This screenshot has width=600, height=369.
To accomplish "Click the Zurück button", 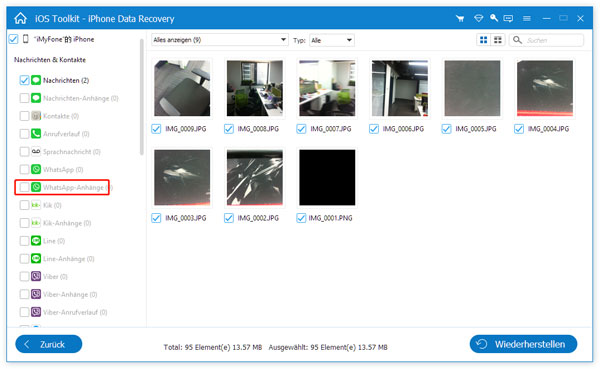I will 49,344.
